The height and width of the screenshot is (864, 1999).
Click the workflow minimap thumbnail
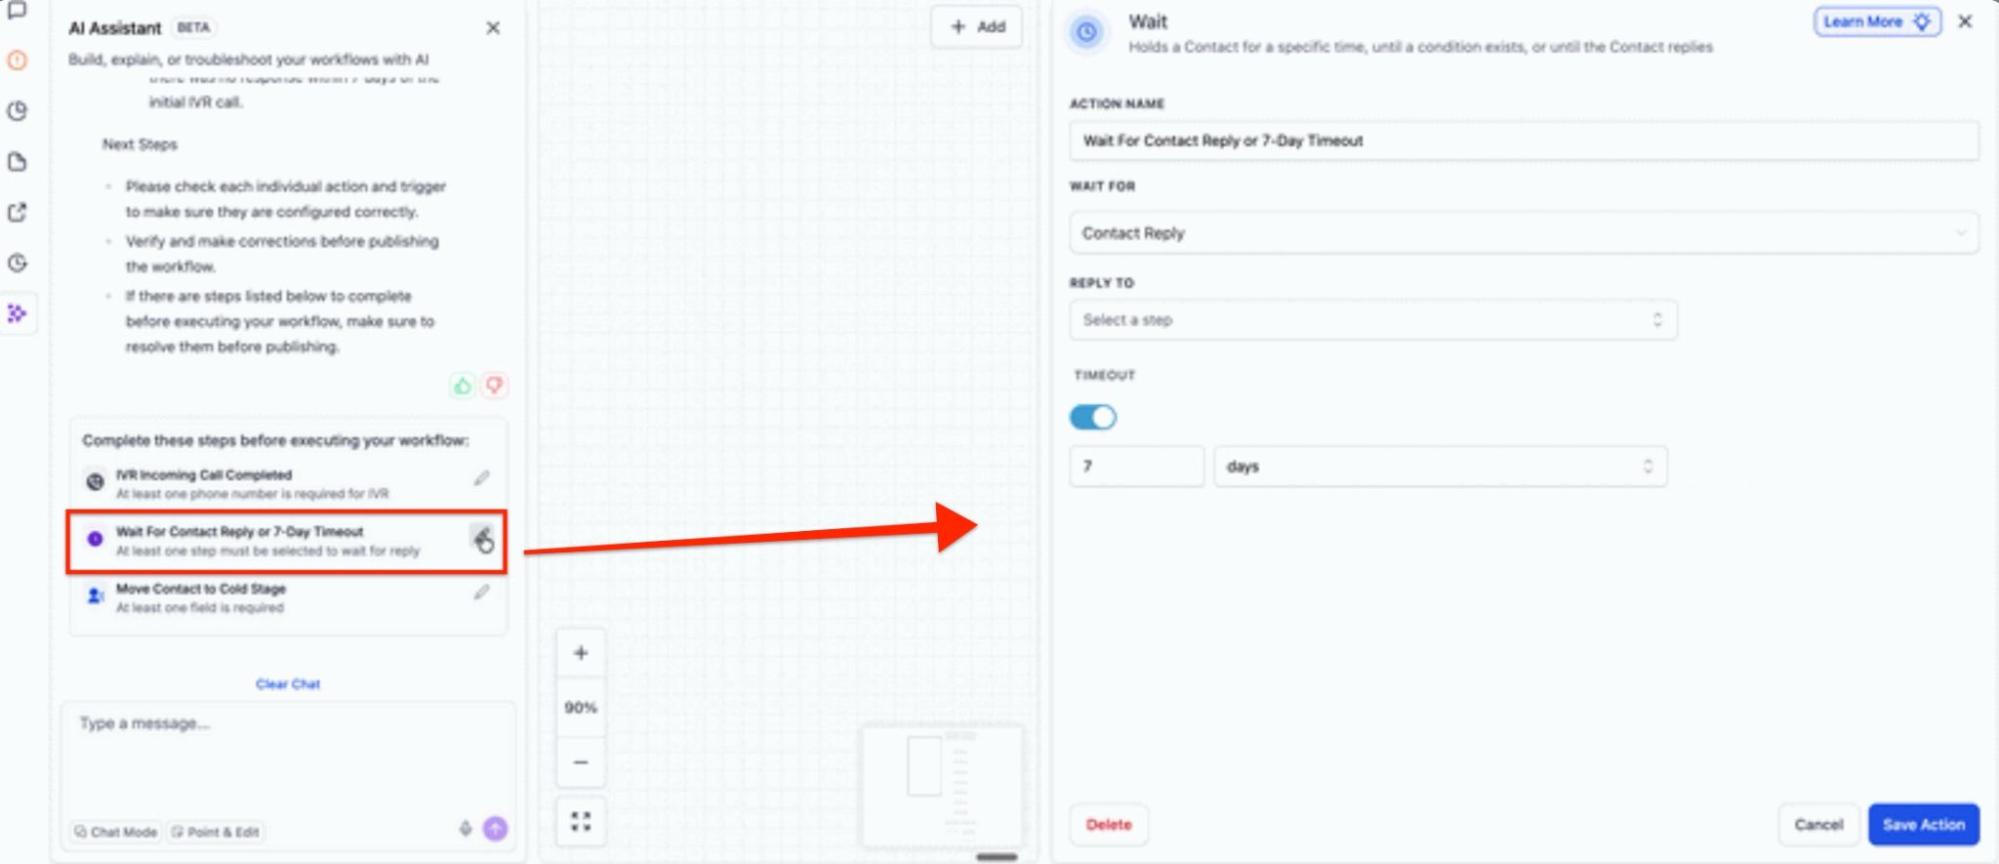coord(943,786)
